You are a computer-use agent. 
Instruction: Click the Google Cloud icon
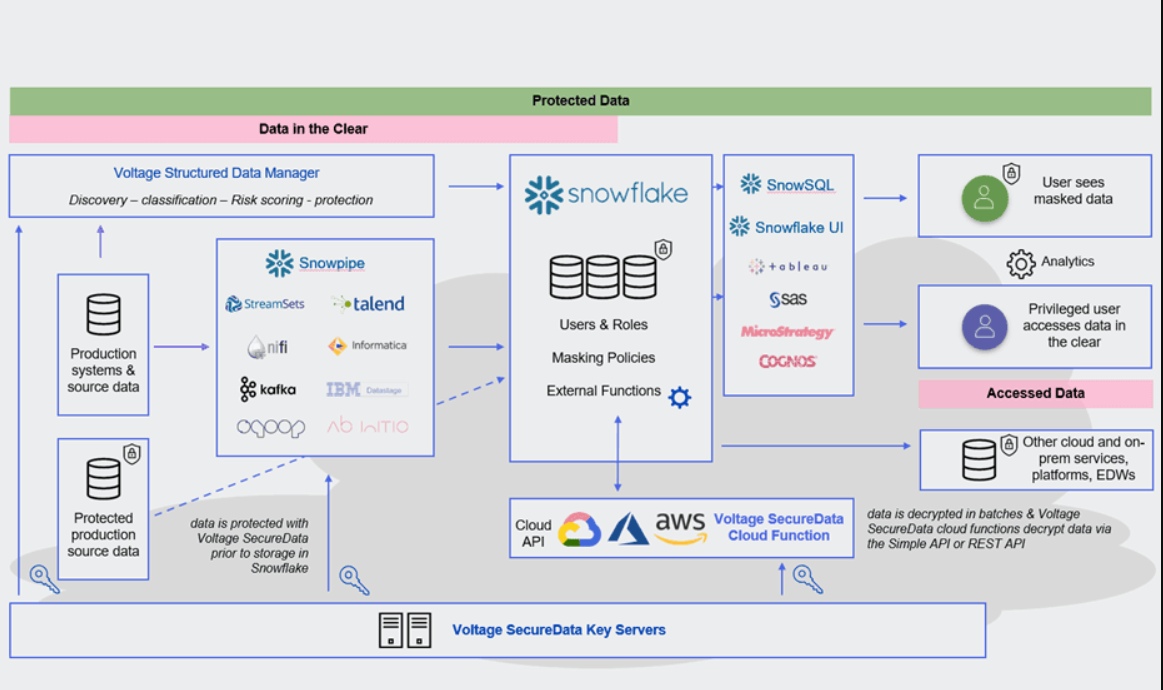[x=579, y=529]
